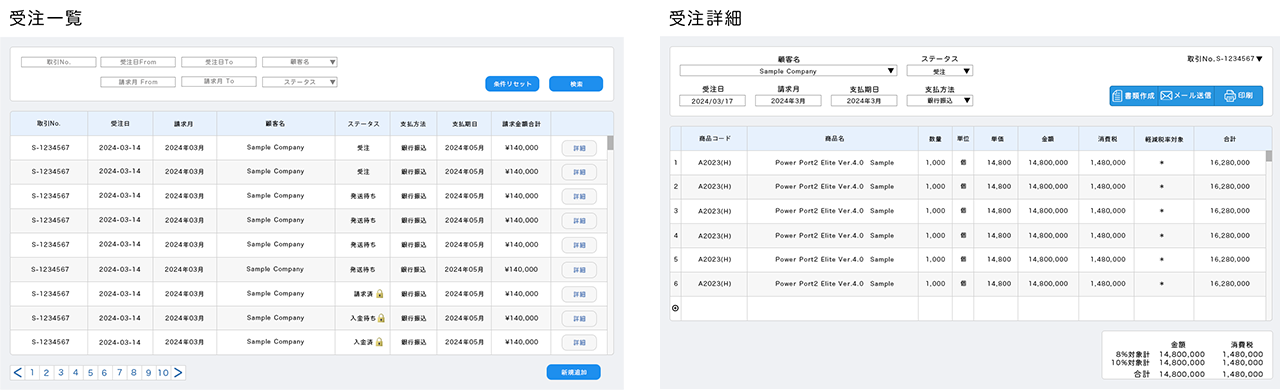Click the 商品コード column header
The width and height of the screenshot is (1280, 390).
tap(714, 138)
